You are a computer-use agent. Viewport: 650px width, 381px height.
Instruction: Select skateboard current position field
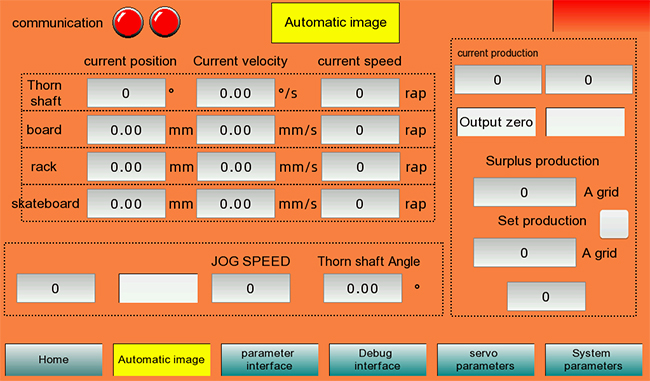pos(126,204)
